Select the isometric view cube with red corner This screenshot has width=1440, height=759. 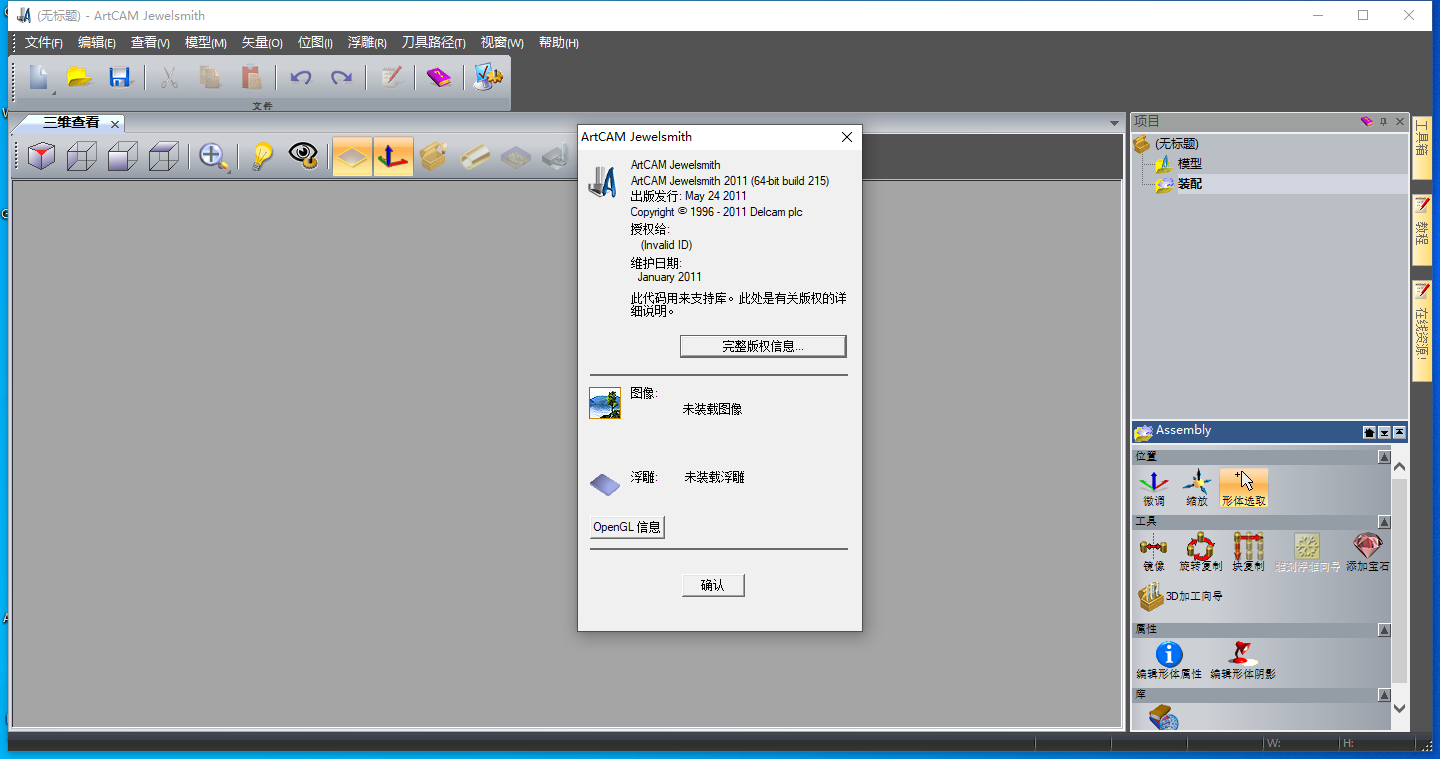tap(41, 156)
